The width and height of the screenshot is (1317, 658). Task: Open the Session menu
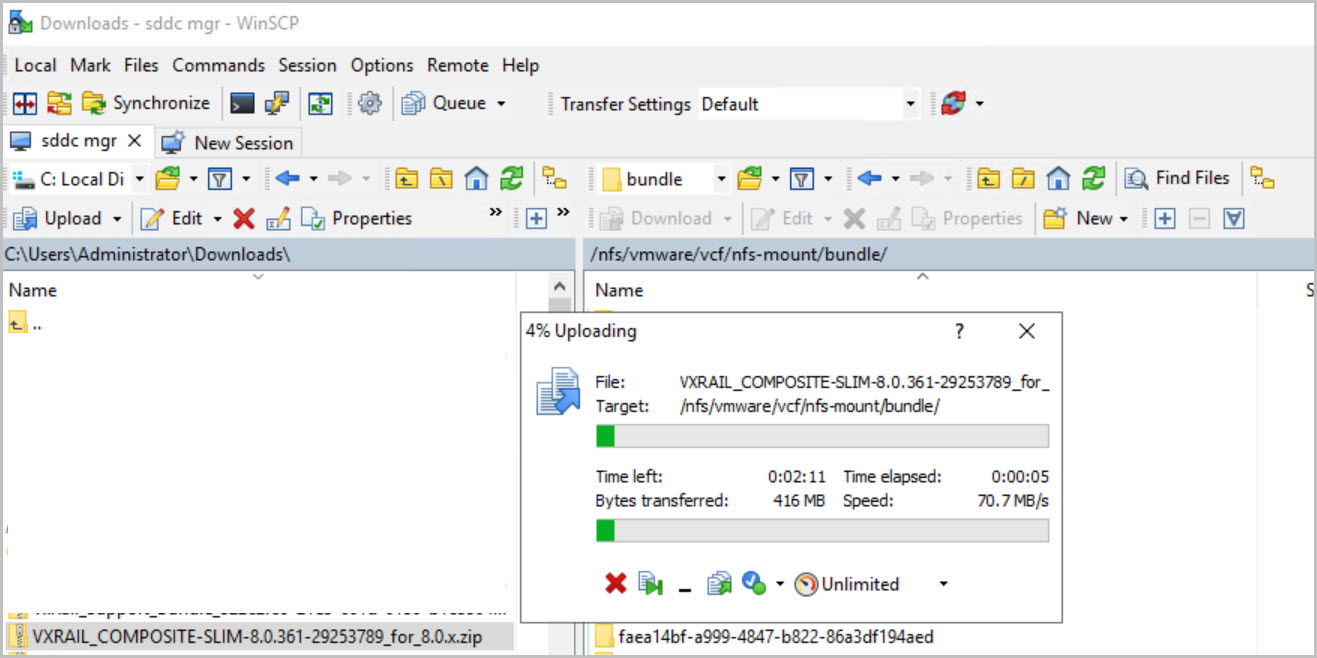[307, 65]
